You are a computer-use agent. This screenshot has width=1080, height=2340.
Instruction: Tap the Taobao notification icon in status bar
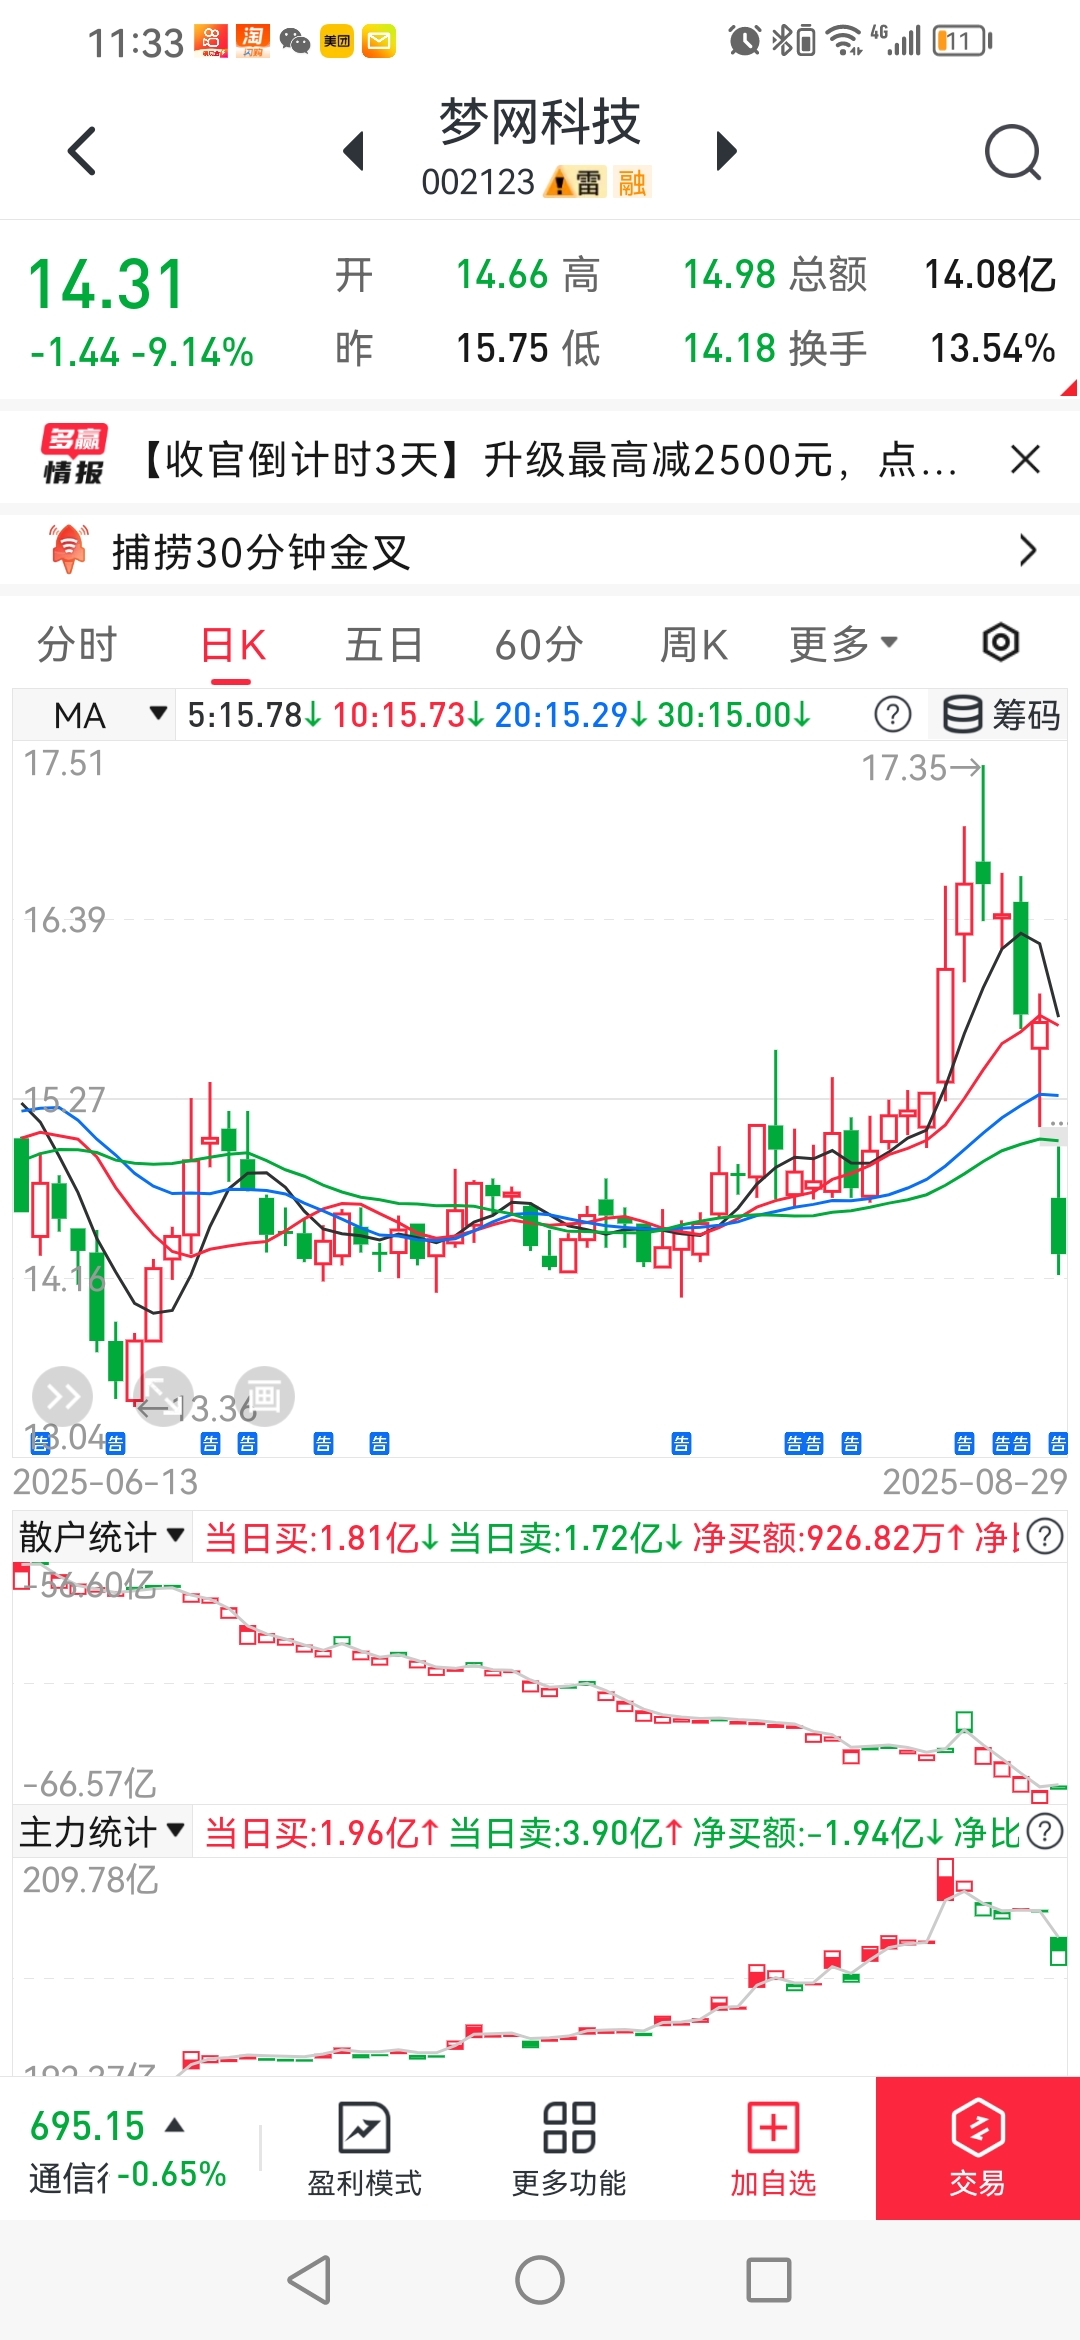253,41
